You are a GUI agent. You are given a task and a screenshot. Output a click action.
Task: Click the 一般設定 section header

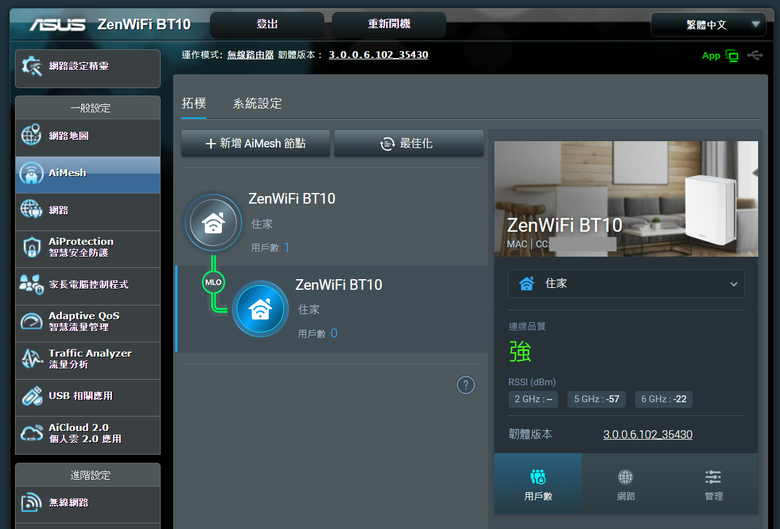[x=88, y=107]
